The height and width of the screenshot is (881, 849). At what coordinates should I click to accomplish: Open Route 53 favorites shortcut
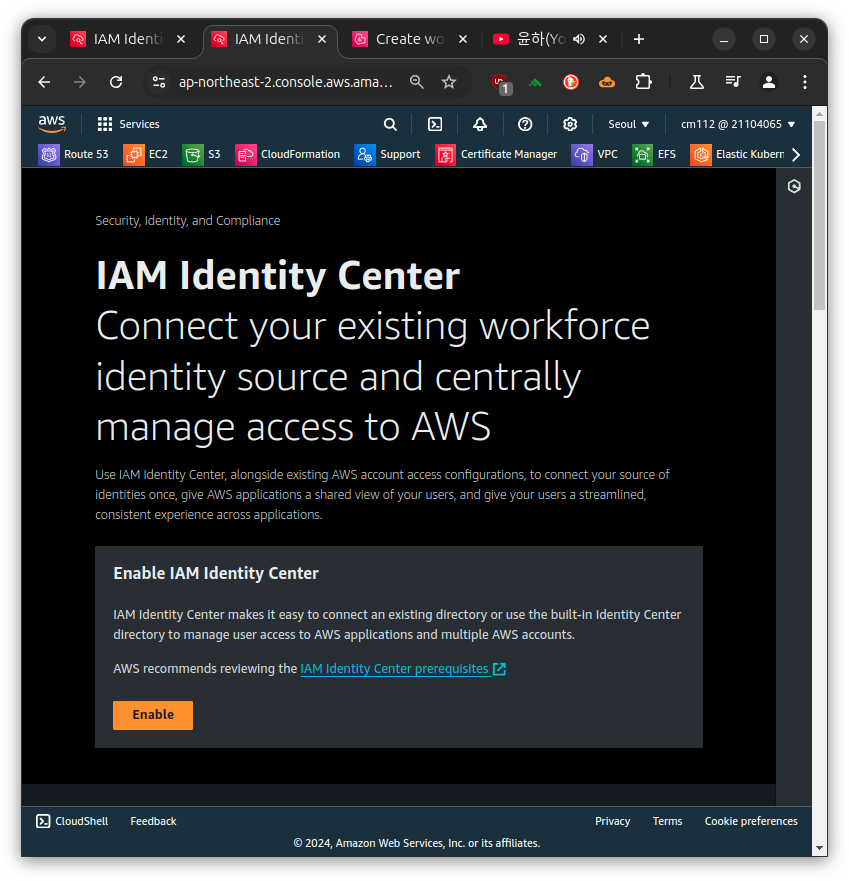(x=73, y=155)
